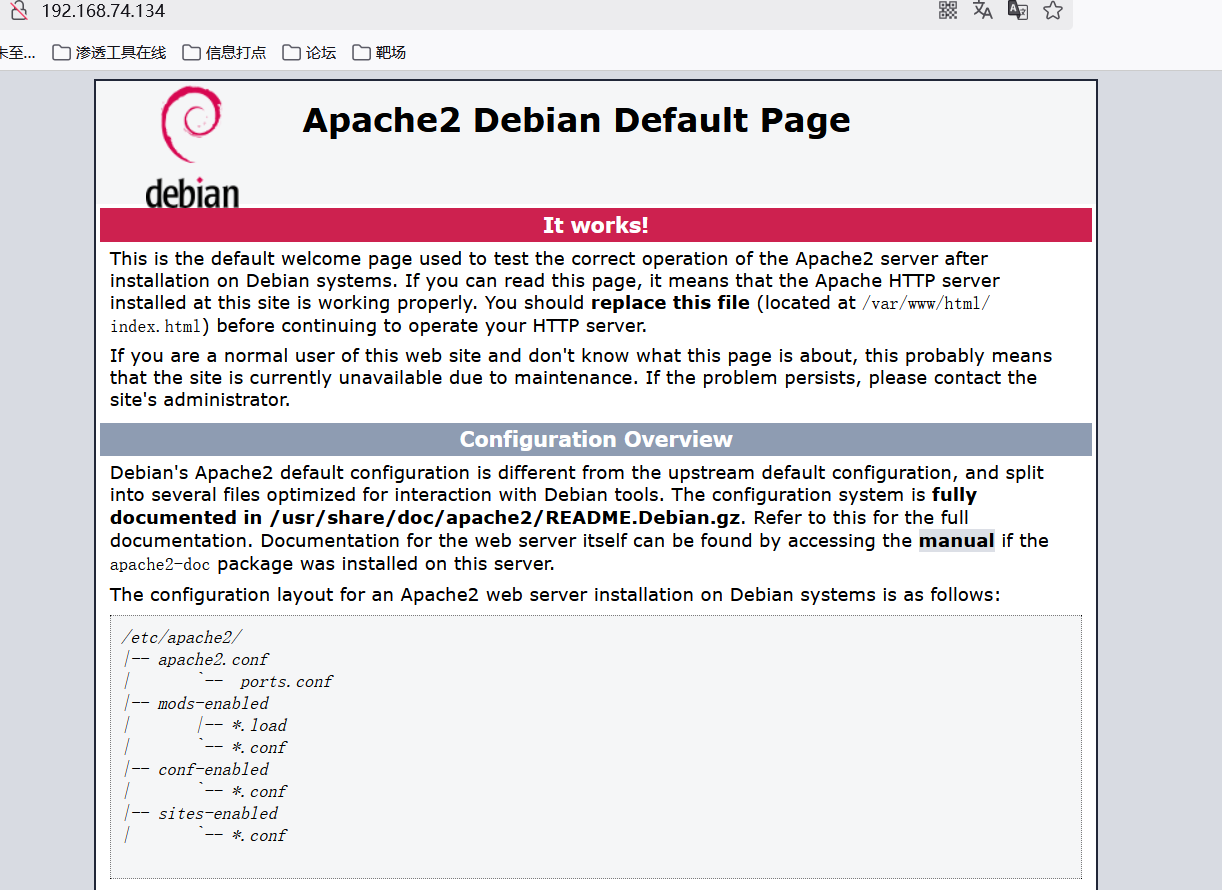Viewport: 1222px width, 890px height.
Task: Click the 'apache2-doc' package name
Action: coord(161,564)
